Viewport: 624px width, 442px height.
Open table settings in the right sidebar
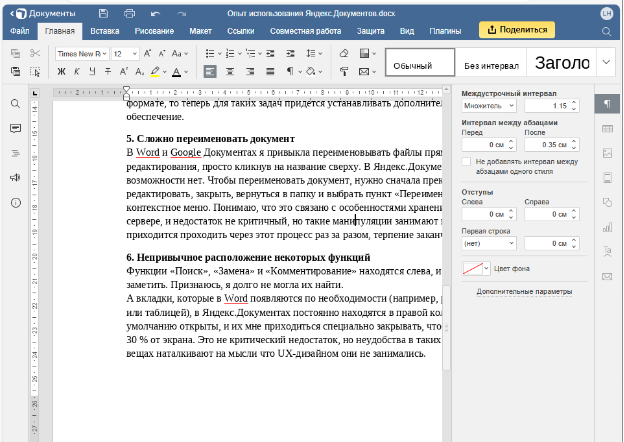point(607,129)
